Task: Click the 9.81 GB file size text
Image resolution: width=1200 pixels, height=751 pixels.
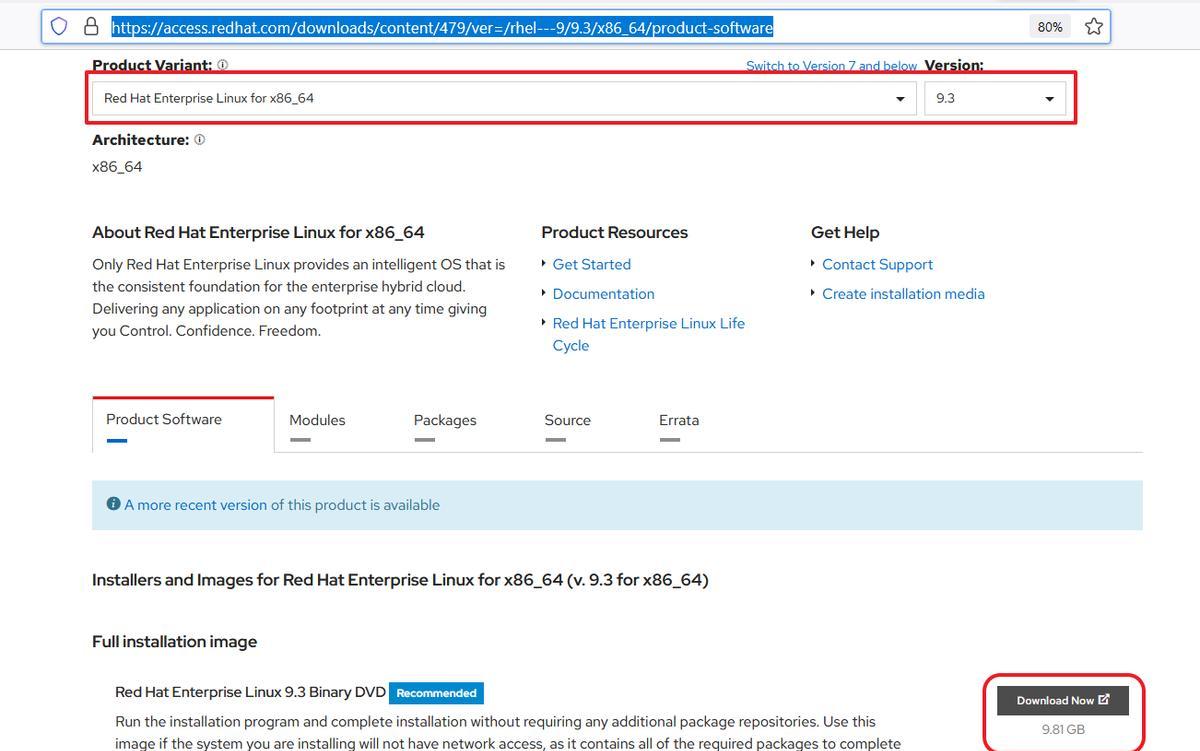Action: point(1063,729)
